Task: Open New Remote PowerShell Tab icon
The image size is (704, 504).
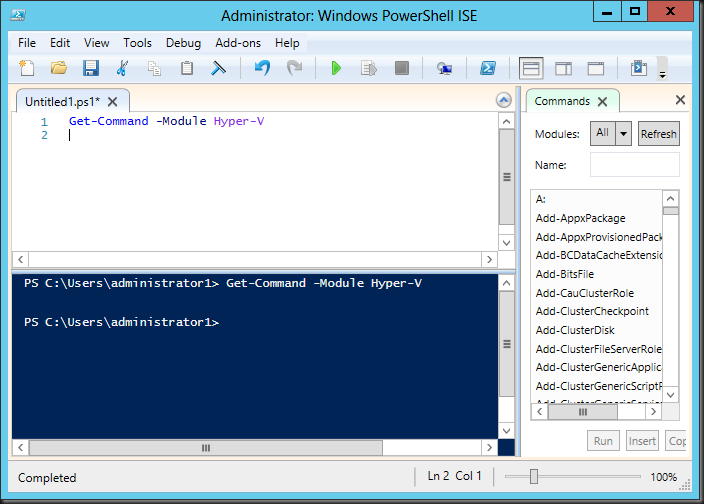Action: click(444, 68)
